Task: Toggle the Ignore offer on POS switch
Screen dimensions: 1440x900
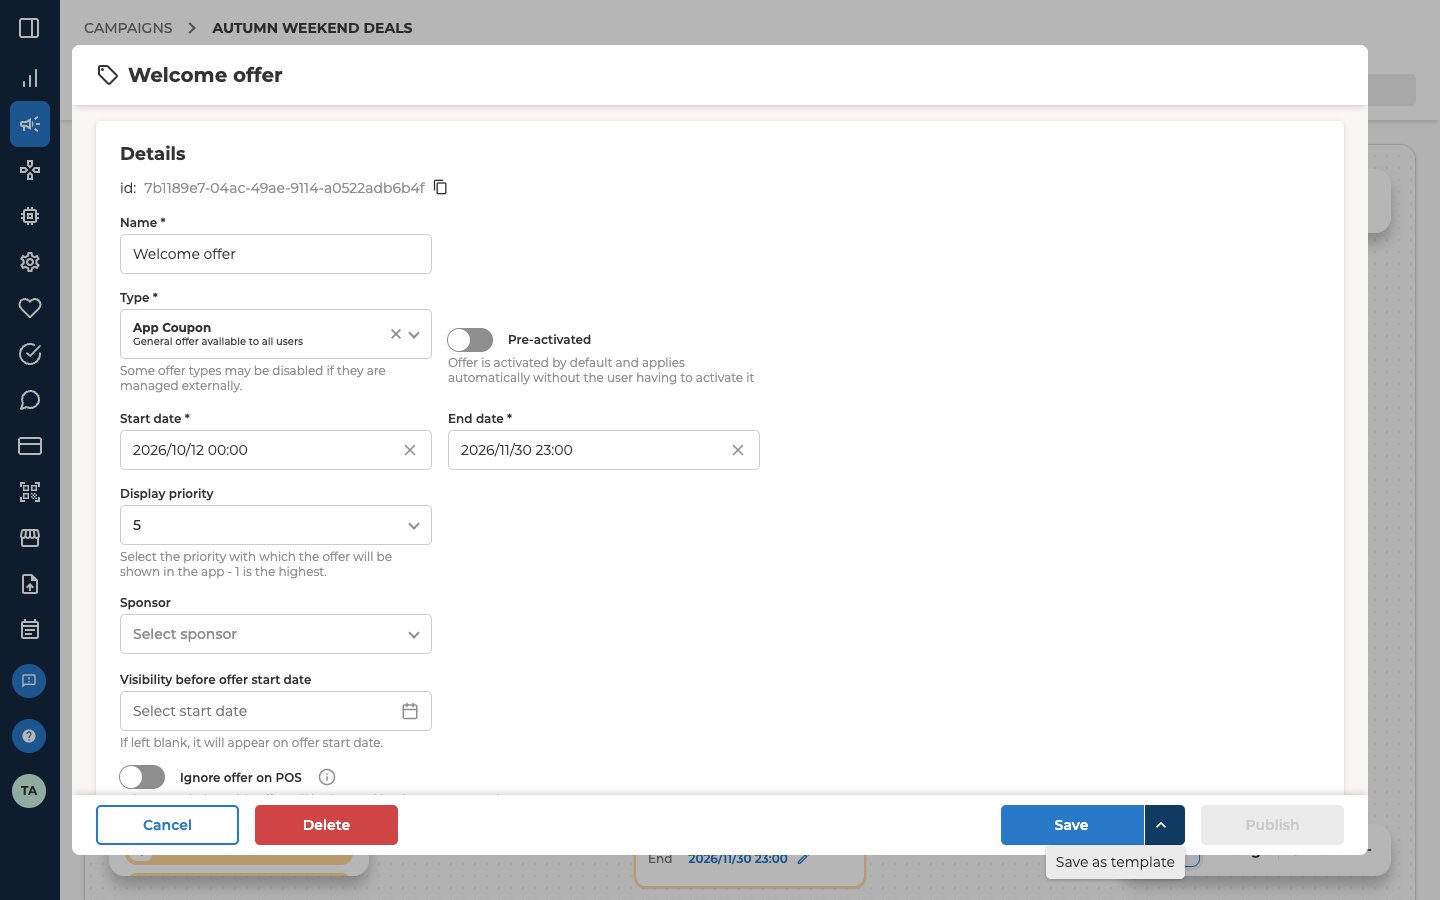Action: [x=142, y=777]
